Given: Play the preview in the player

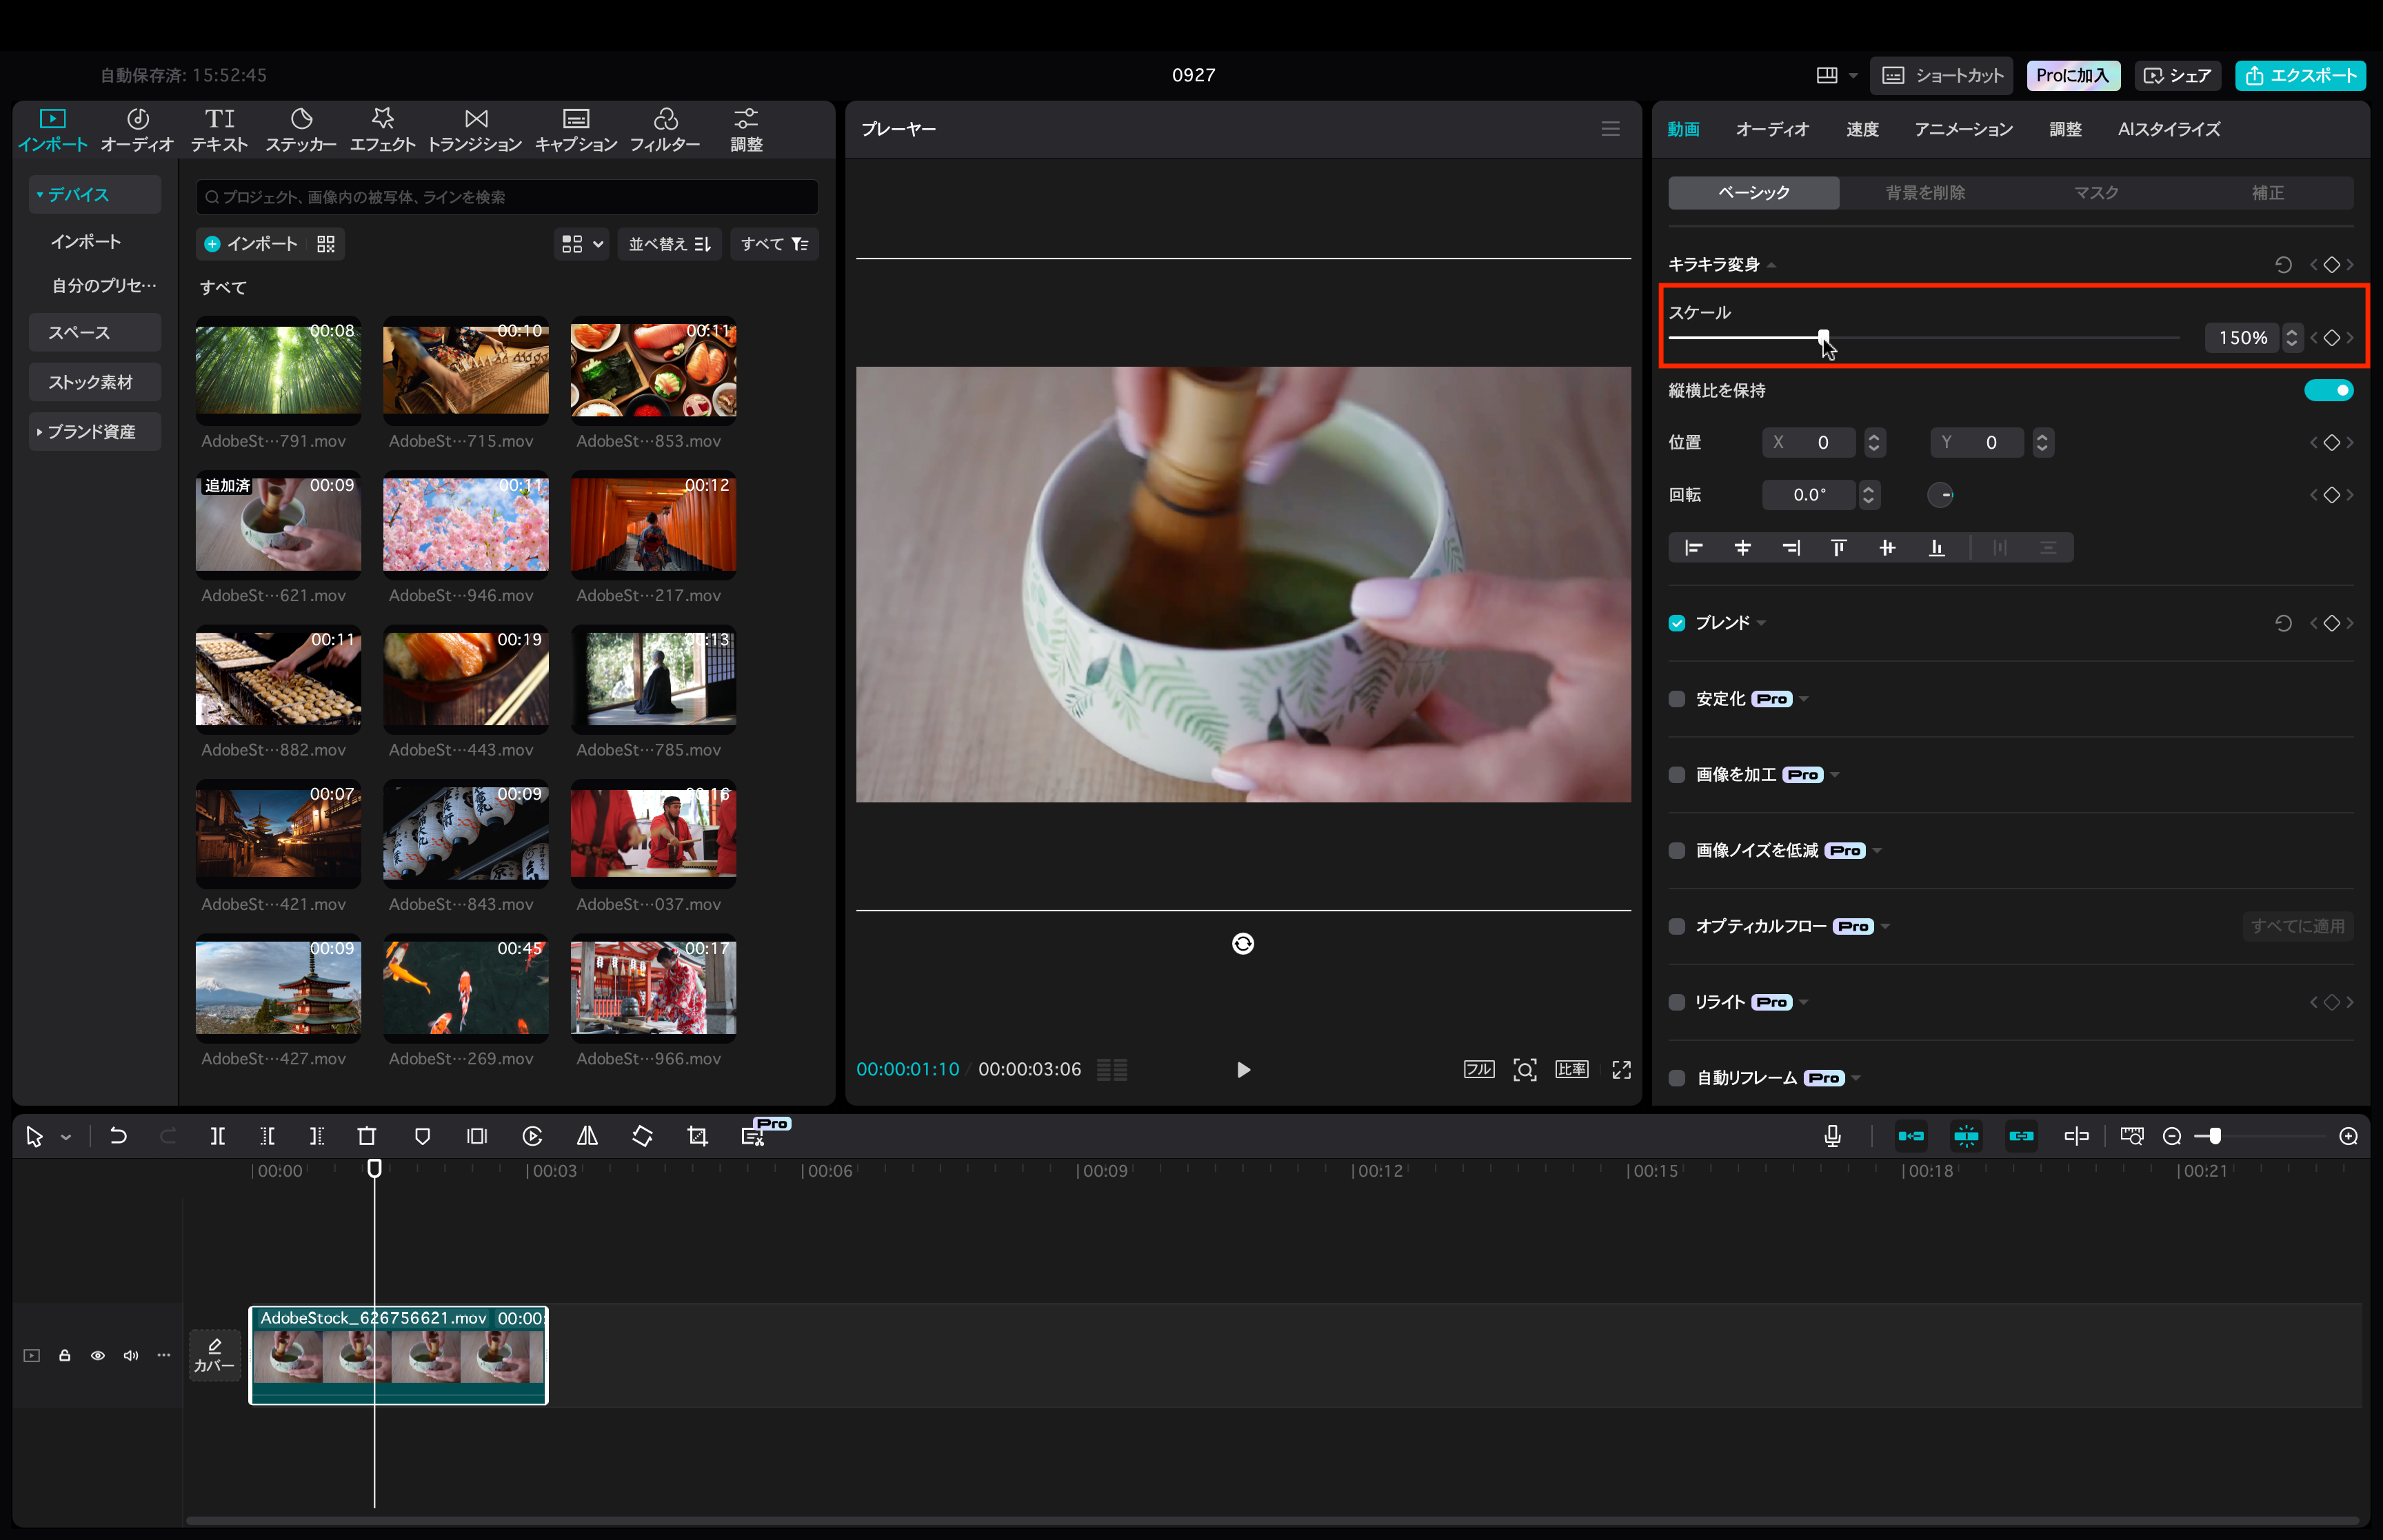Looking at the screenshot, I should point(1242,1070).
